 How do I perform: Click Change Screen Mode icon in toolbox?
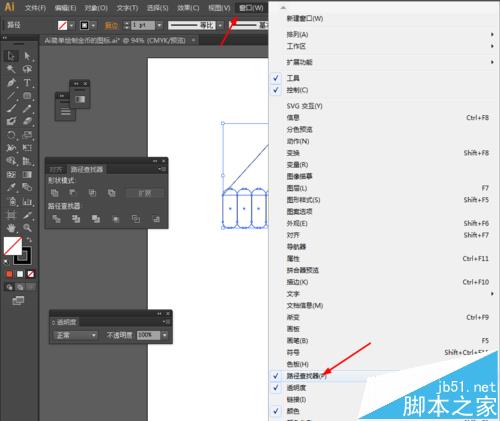(18, 301)
